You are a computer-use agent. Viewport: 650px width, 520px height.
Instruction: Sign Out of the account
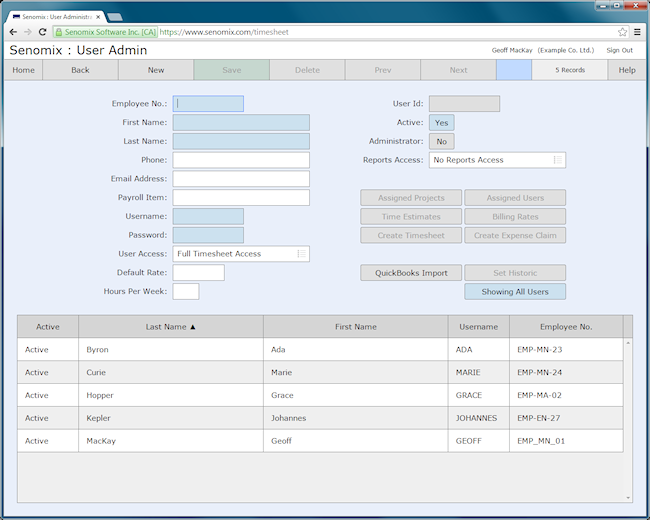click(x=619, y=50)
